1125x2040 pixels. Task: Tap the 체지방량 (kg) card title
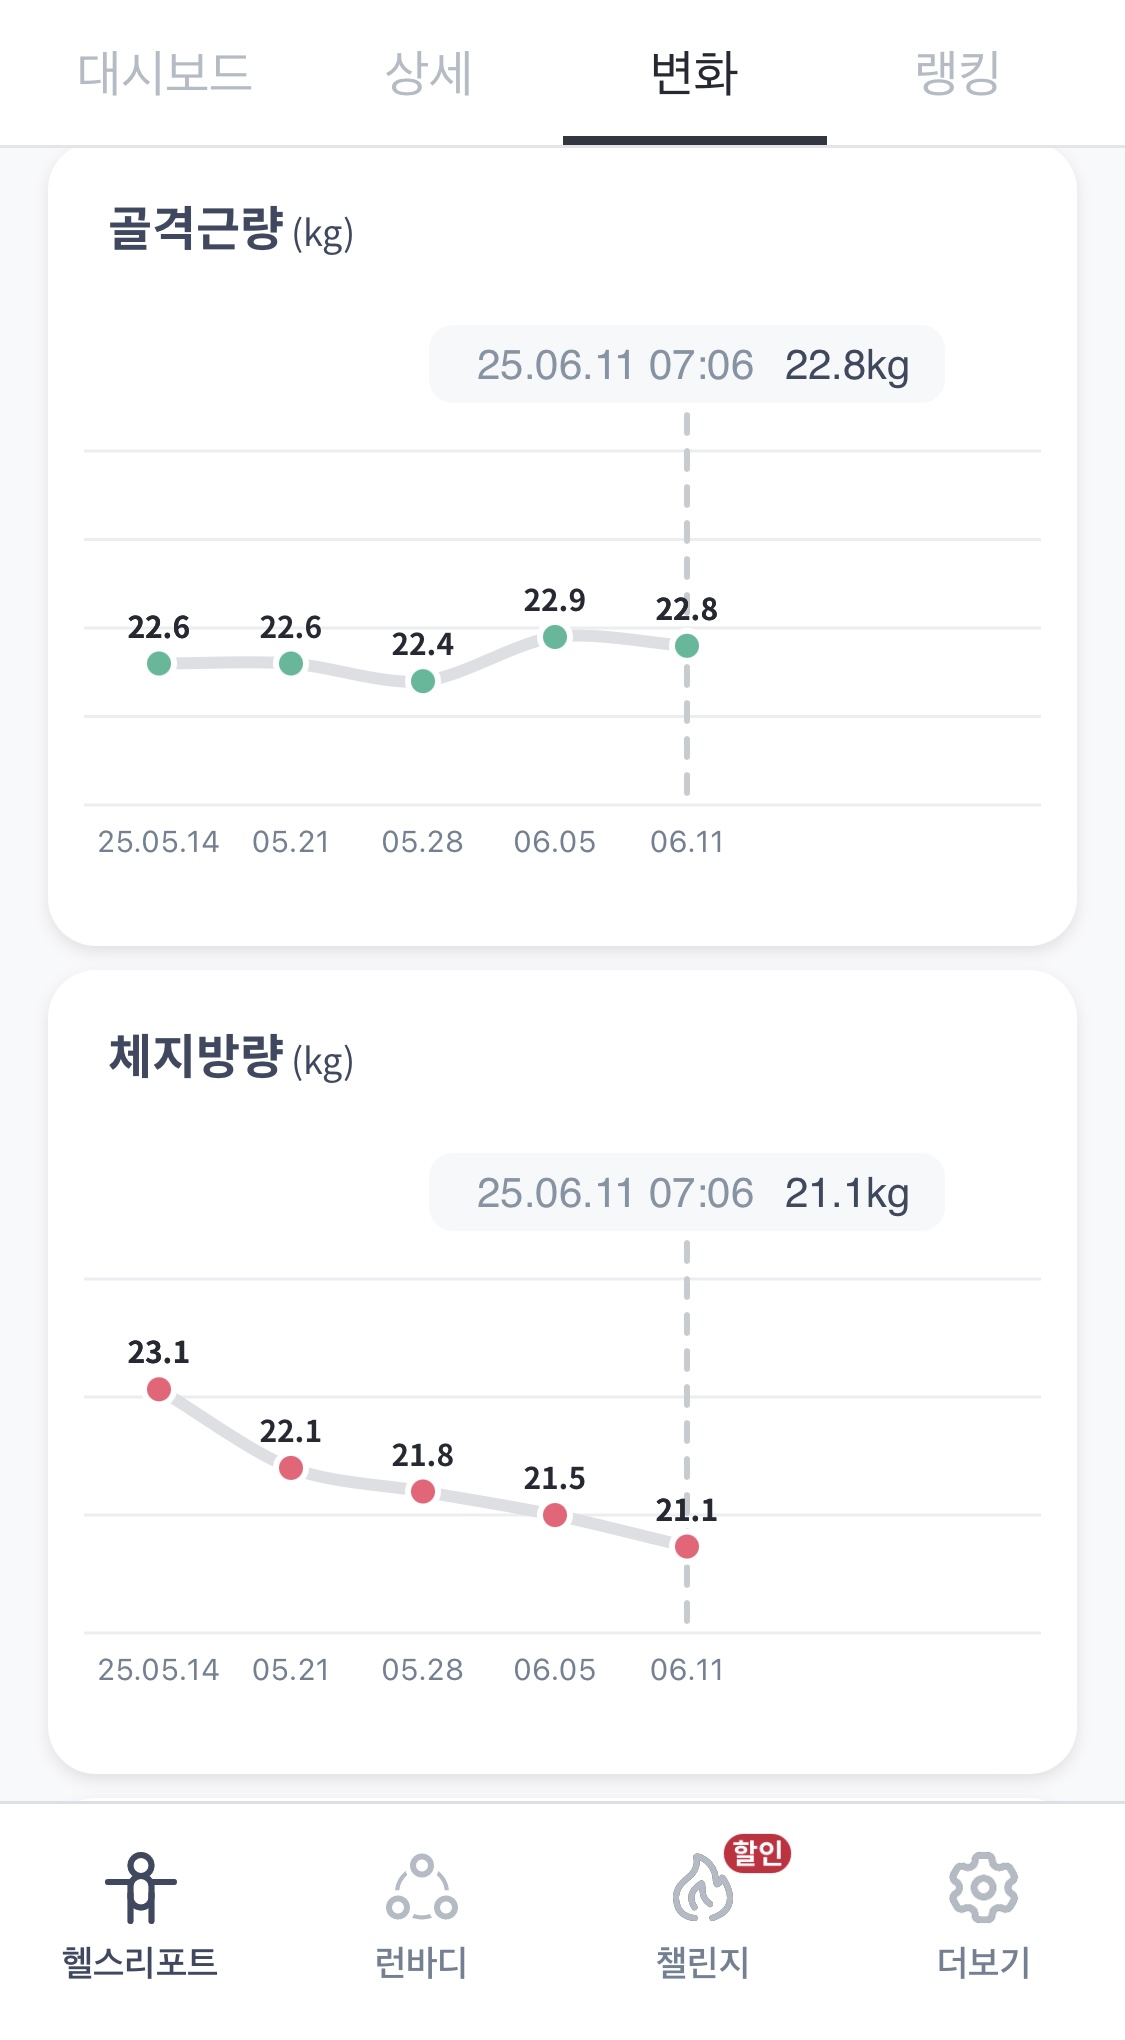point(231,1058)
